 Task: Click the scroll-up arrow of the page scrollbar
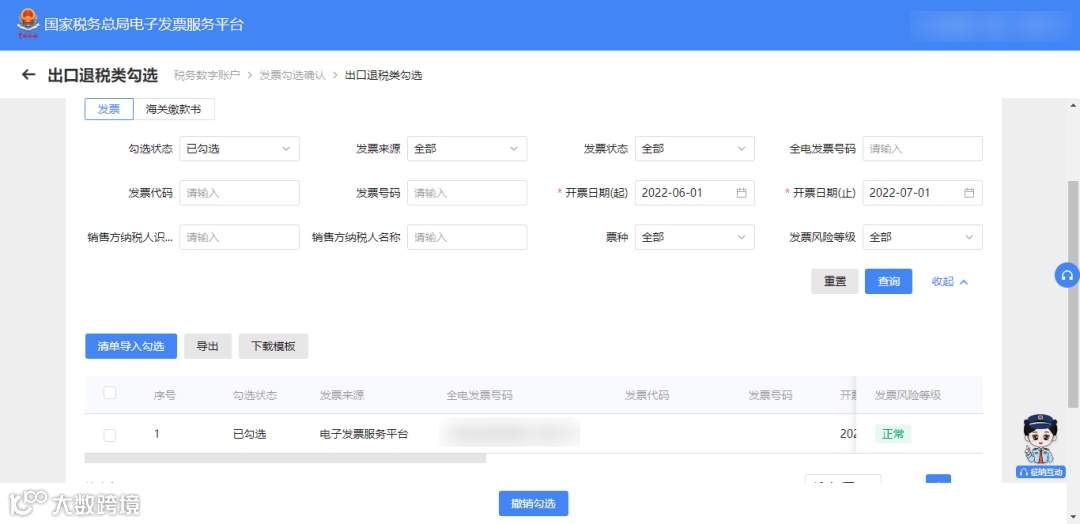click(x=1074, y=105)
